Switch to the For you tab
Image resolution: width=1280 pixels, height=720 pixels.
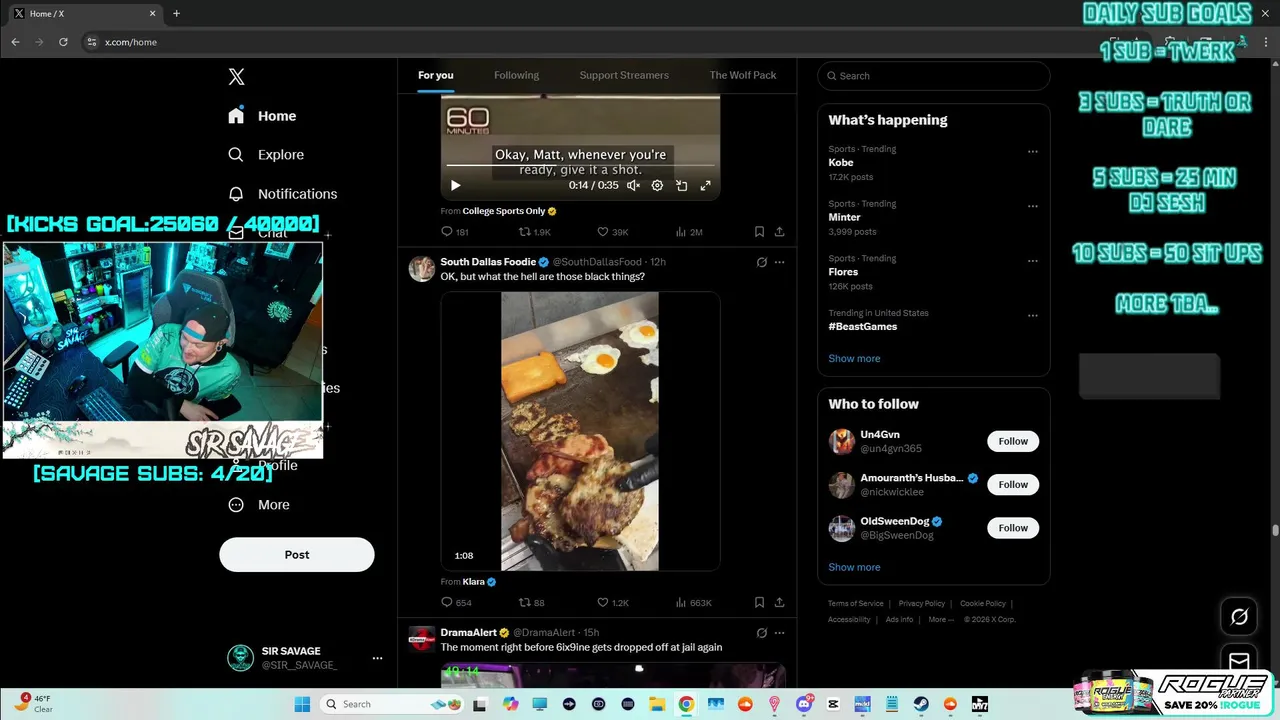(x=436, y=75)
